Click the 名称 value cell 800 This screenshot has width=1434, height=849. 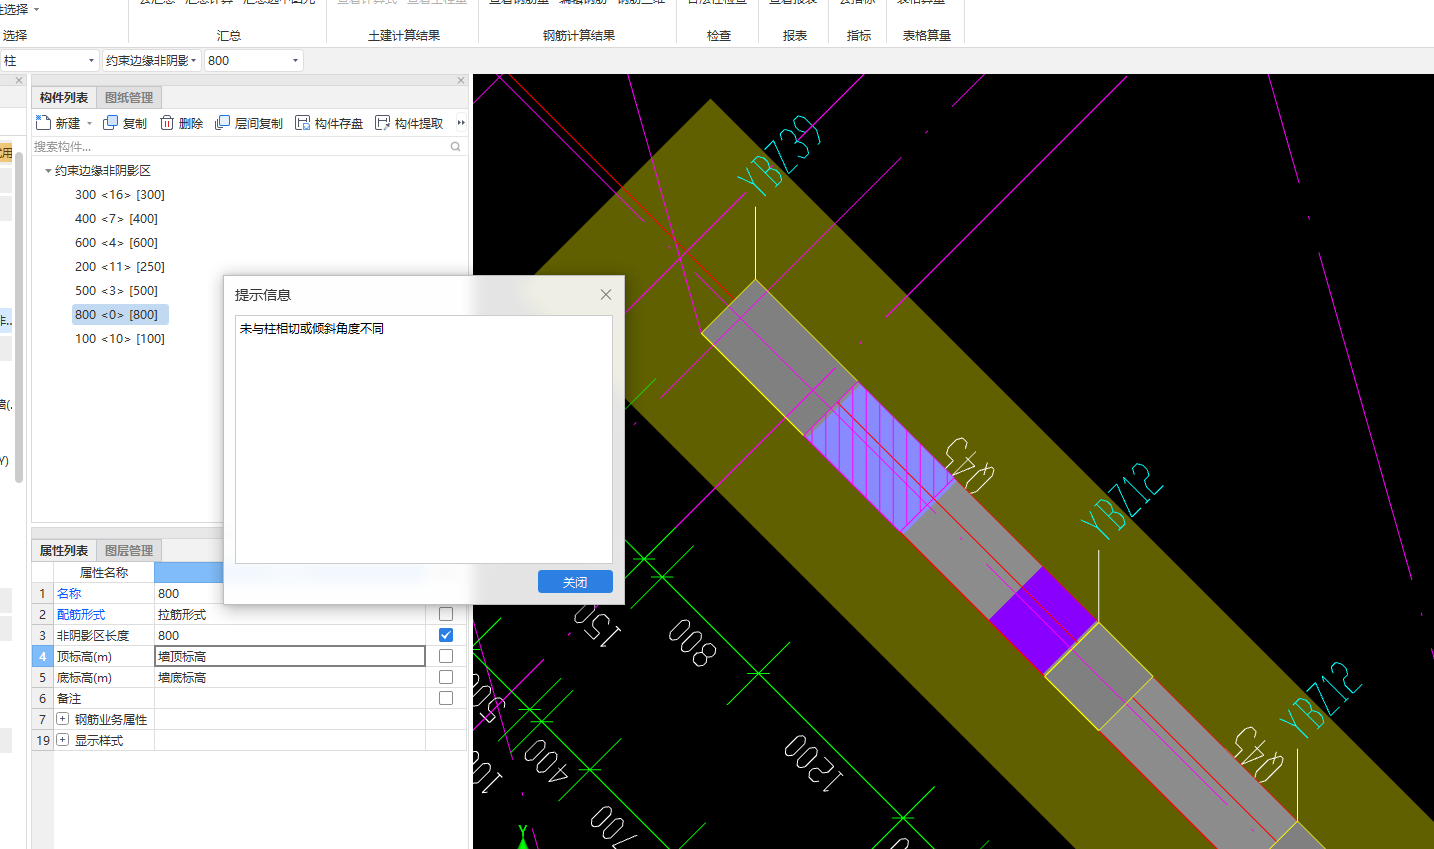pos(290,593)
